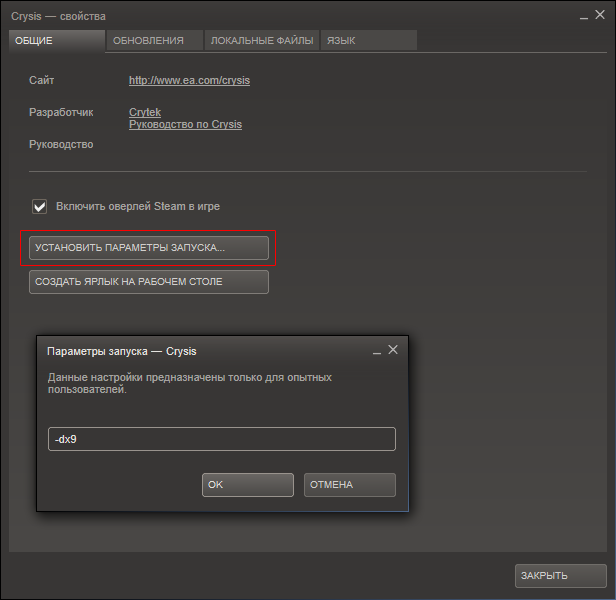Confirm launch options with OK
616x600 pixels.
point(248,485)
